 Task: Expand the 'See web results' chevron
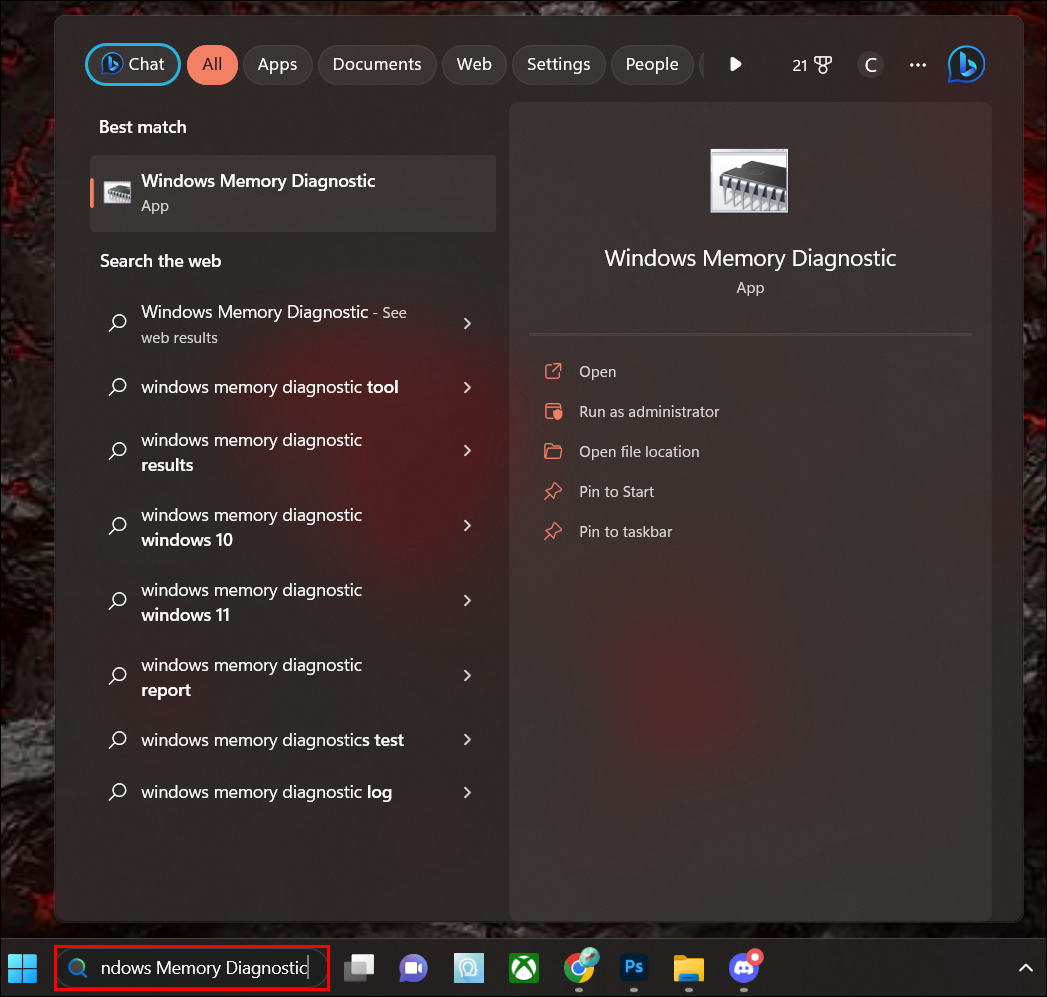[467, 324]
